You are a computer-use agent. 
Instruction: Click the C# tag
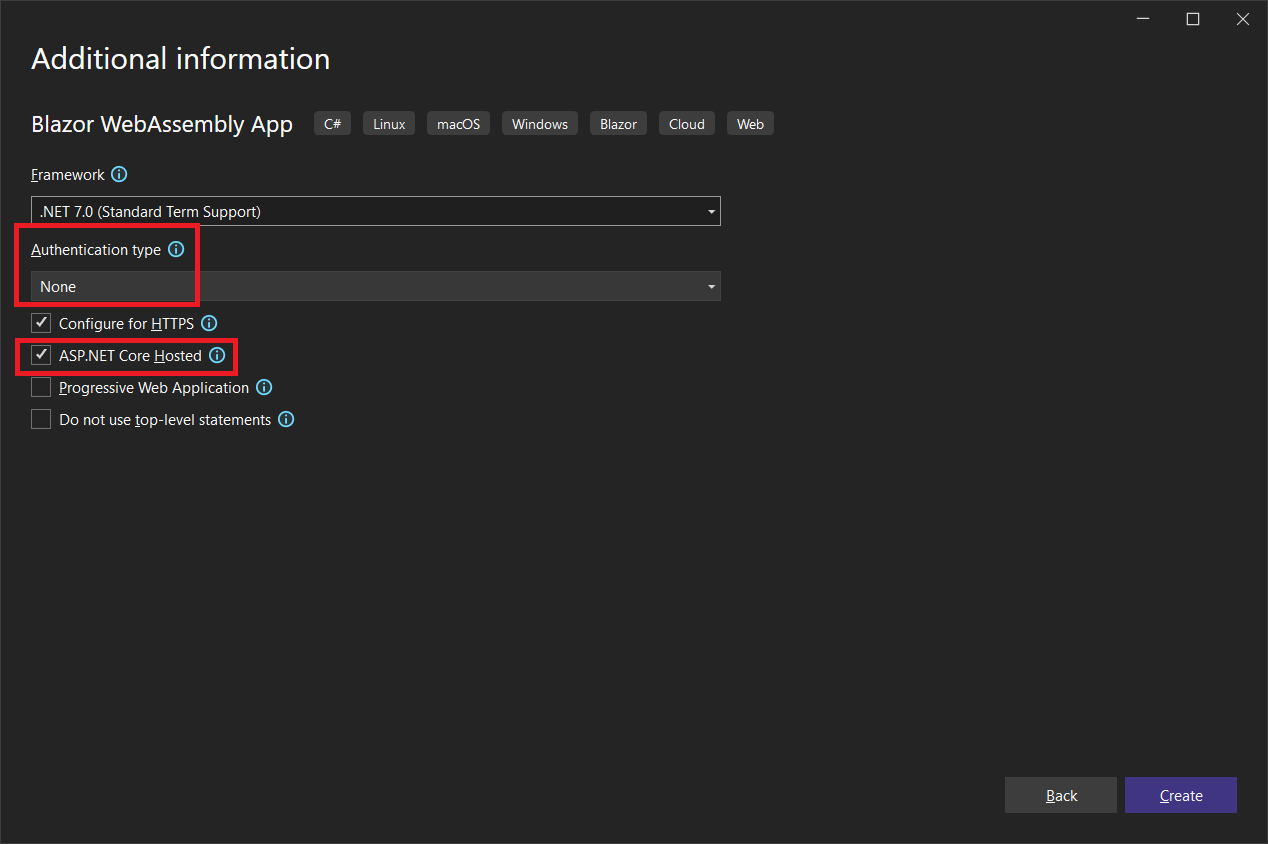333,124
